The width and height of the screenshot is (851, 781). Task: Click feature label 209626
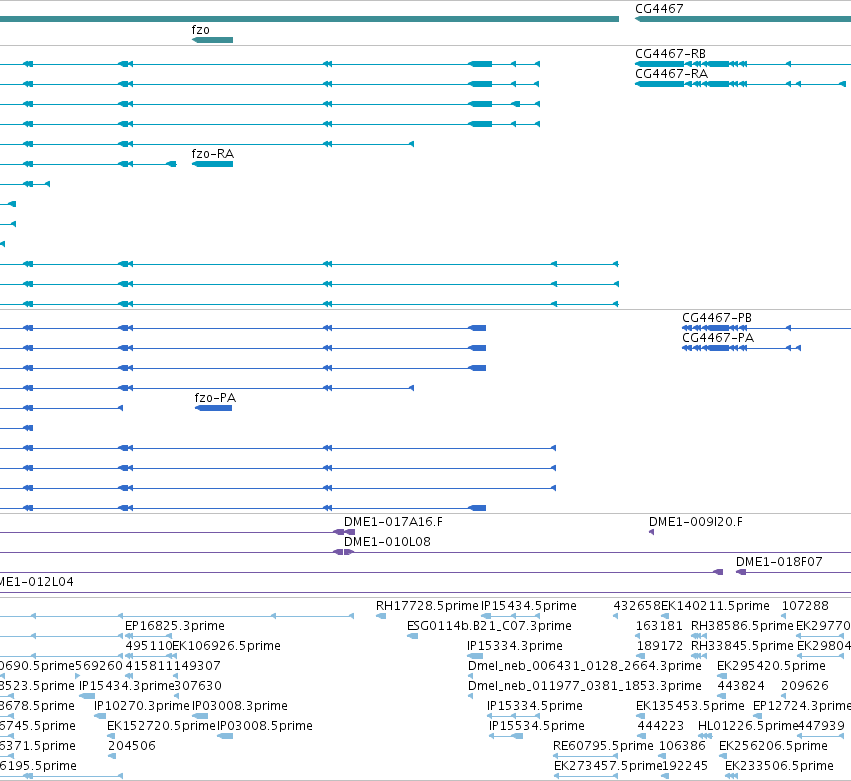point(805,686)
